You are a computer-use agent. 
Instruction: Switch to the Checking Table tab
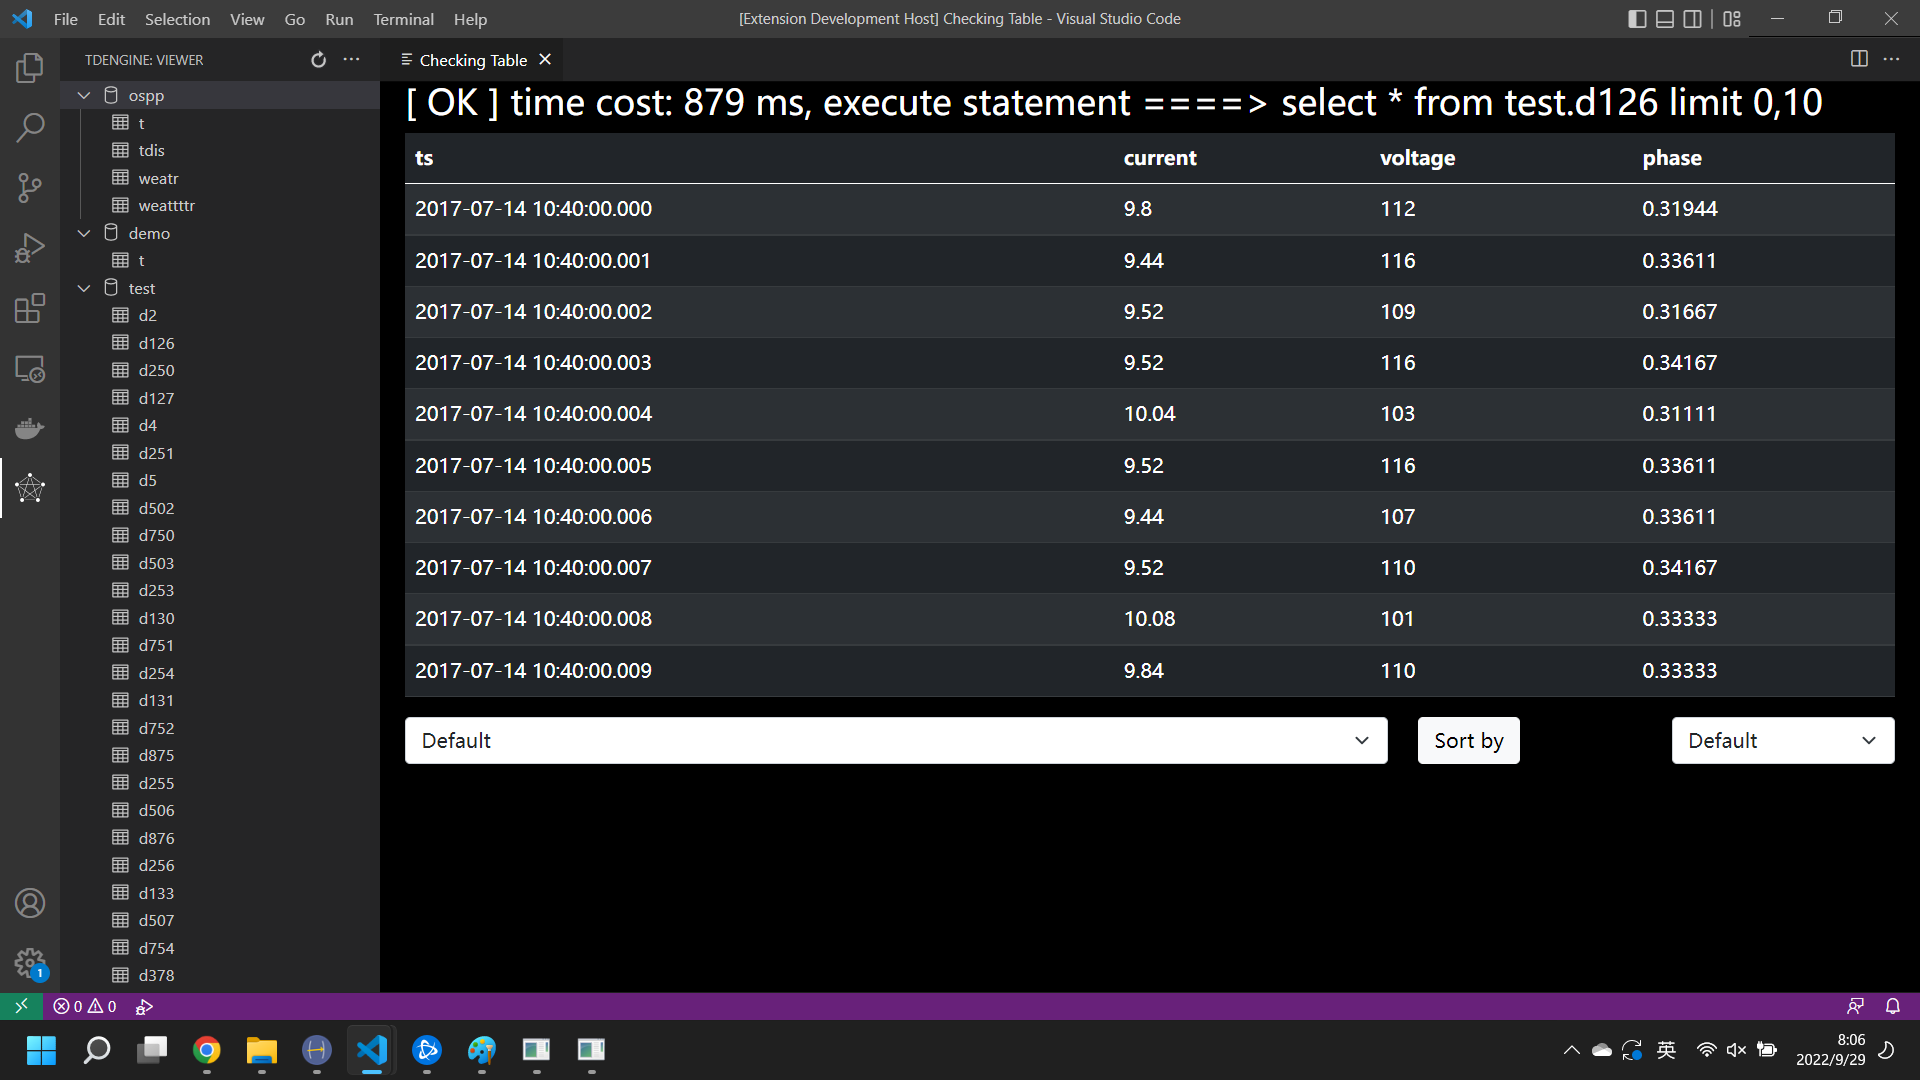(472, 60)
